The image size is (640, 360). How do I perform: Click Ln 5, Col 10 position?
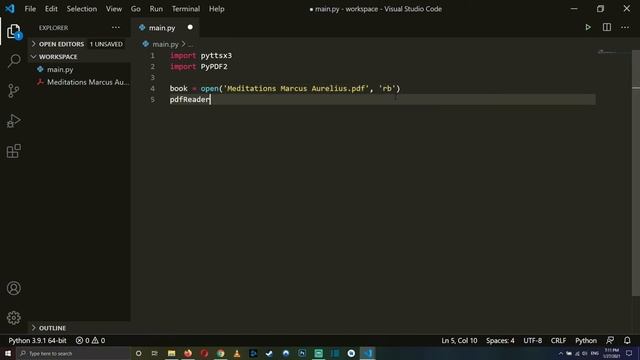tap(459, 340)
